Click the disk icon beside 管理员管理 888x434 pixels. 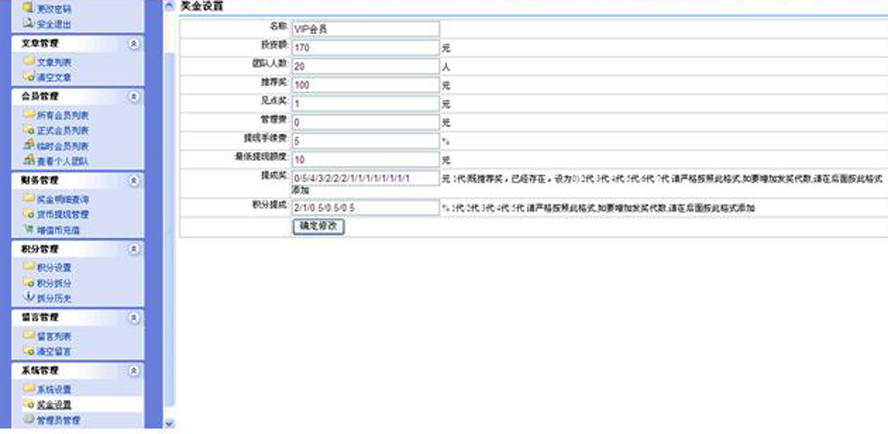(x=29, y=419)
